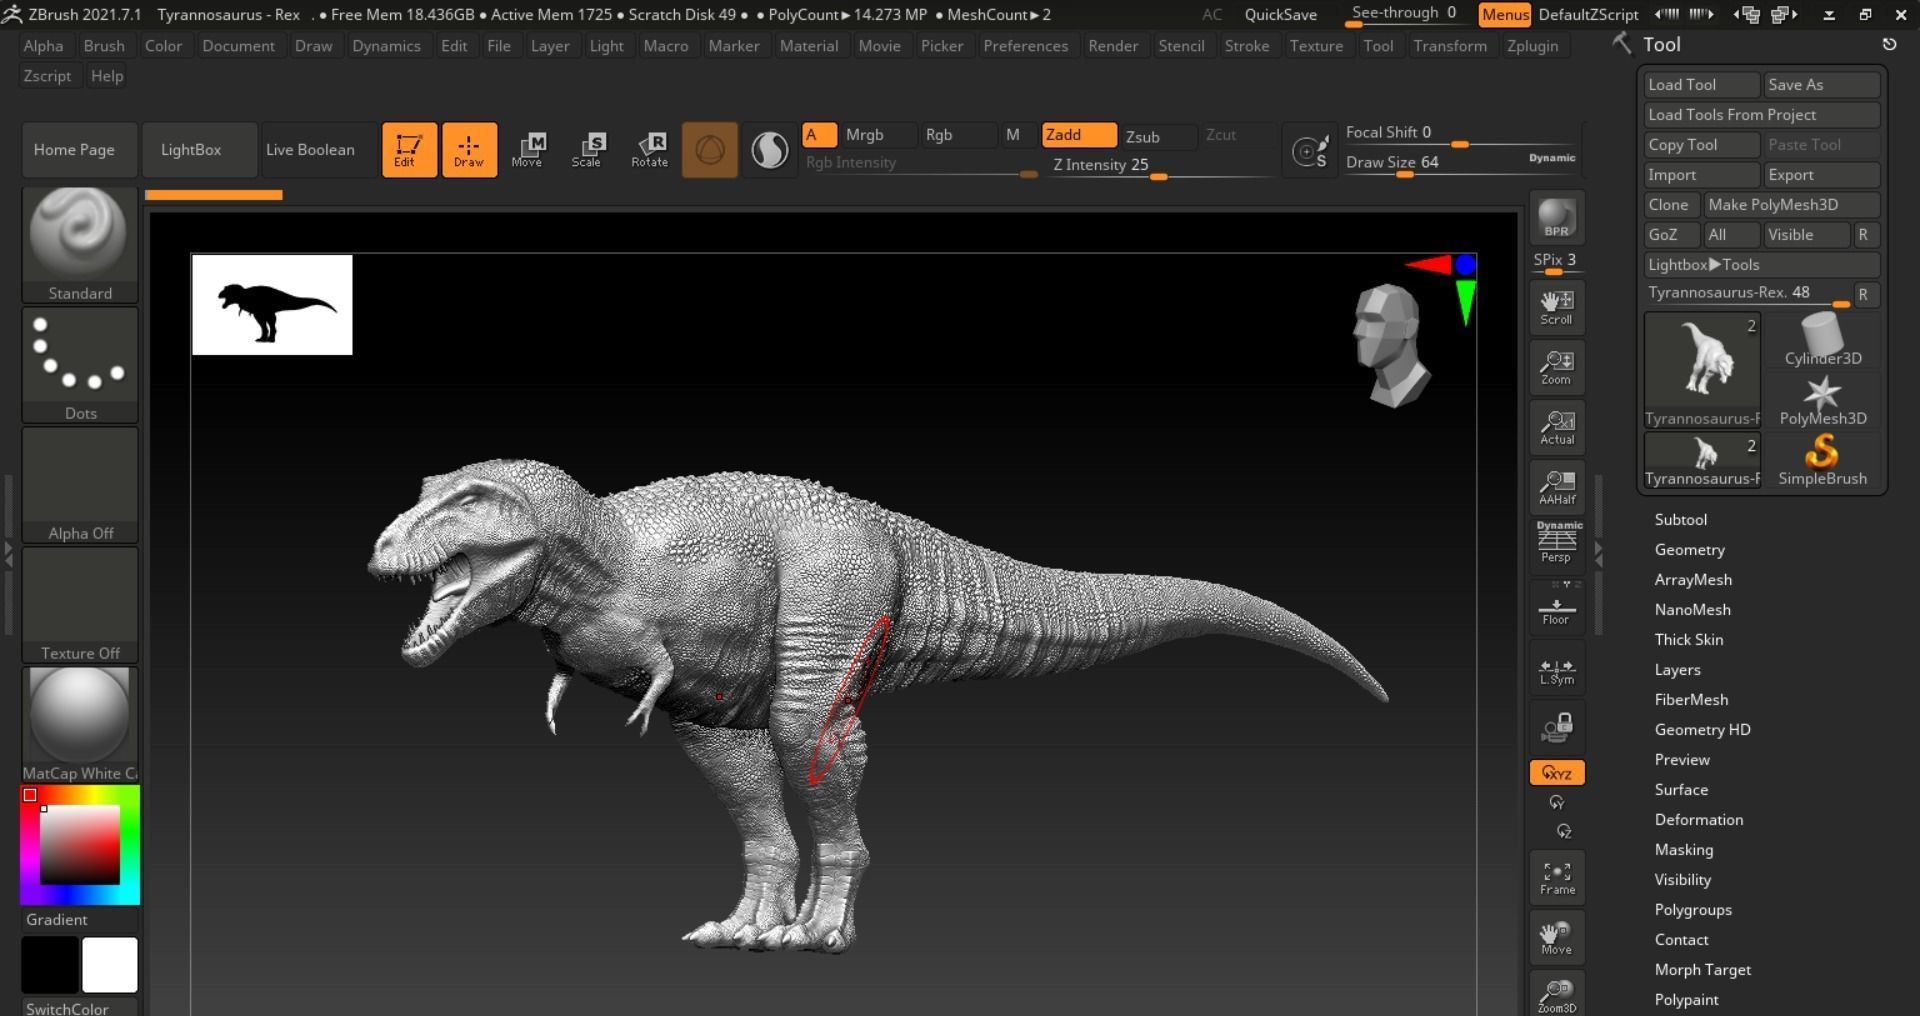
Task: Click the lazy mouse S stroke icon
Action: click(x=1310, y=151)
